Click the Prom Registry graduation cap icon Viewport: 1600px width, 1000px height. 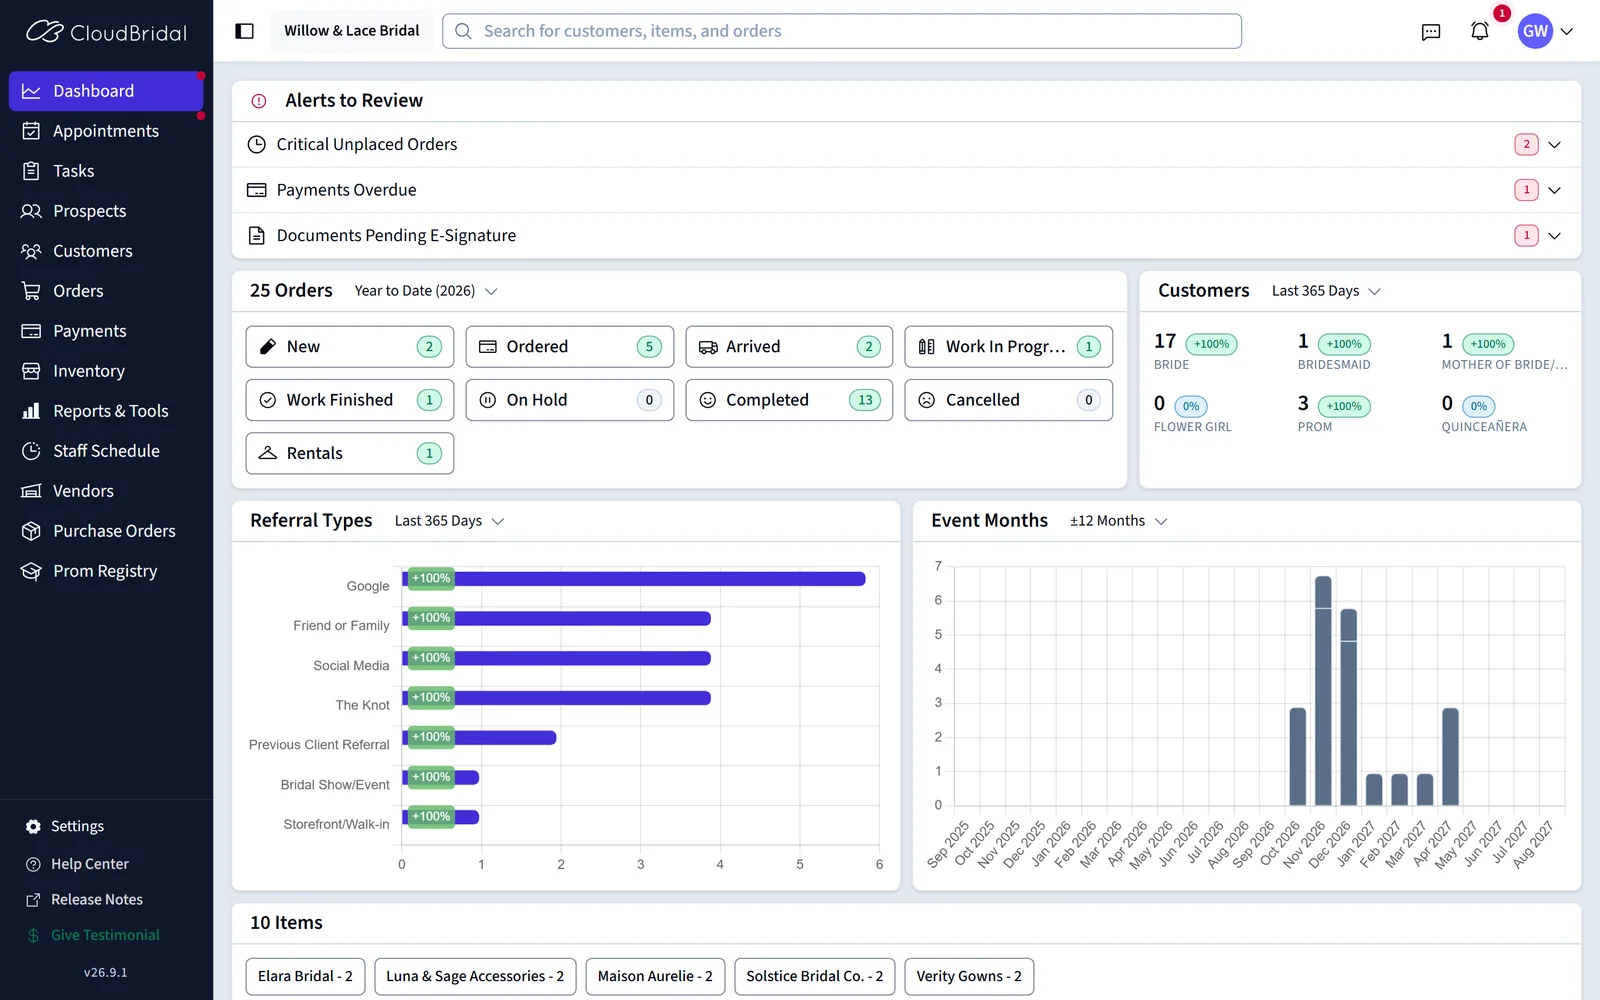coord(31,571)
